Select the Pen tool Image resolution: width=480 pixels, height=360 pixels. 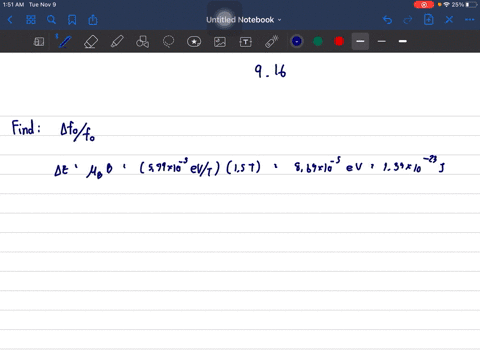pyautogui.click(x=64, y=42)
